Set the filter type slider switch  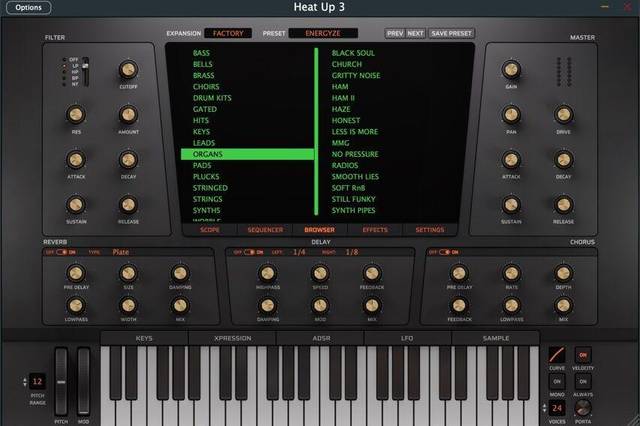coord(85,72)
